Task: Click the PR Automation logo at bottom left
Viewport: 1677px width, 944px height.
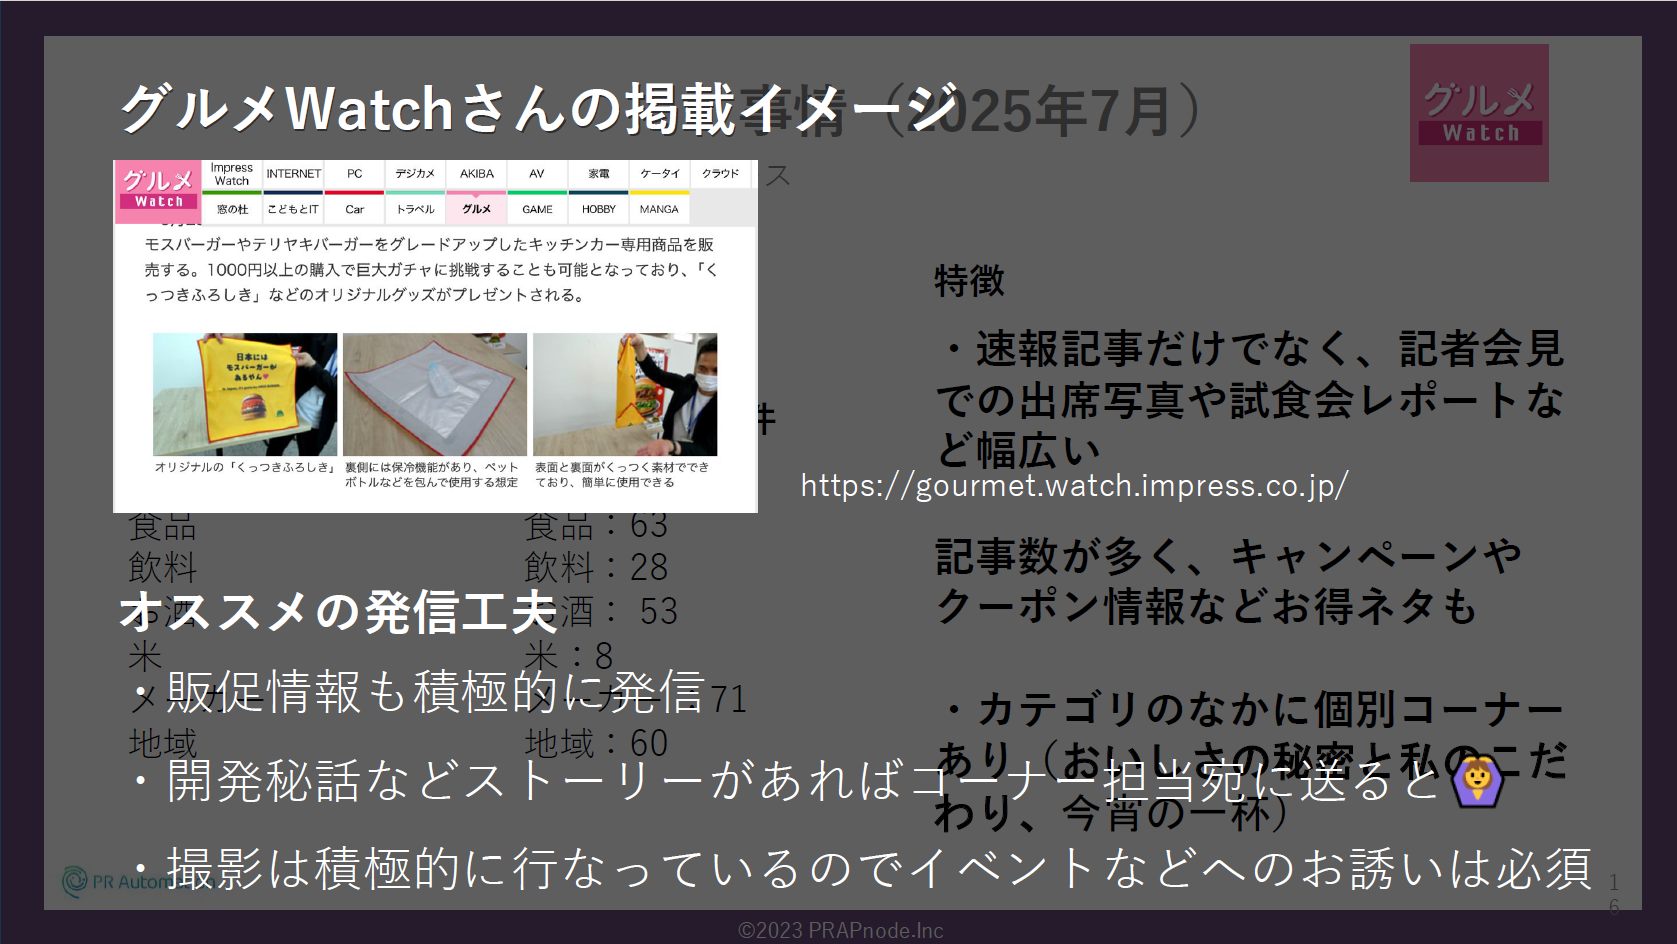Action: click(110, 881)
